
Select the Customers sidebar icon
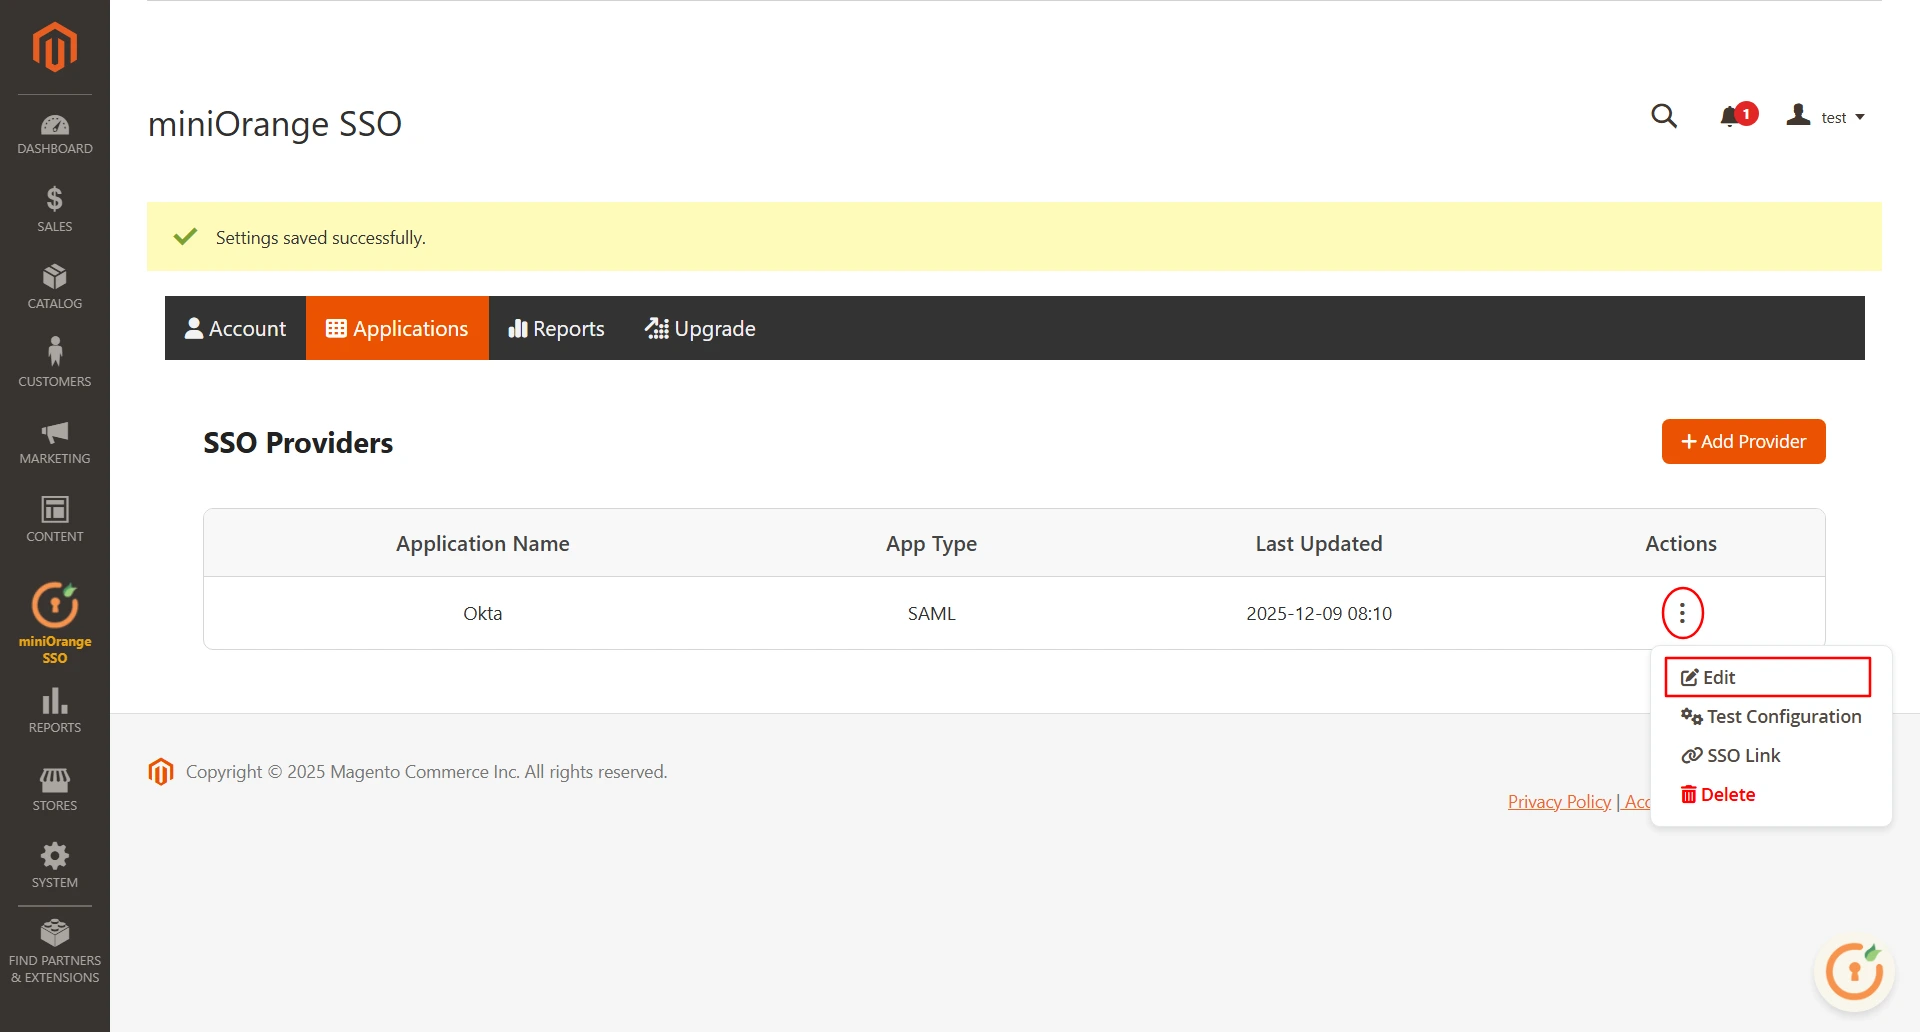[x=54, y=362]
